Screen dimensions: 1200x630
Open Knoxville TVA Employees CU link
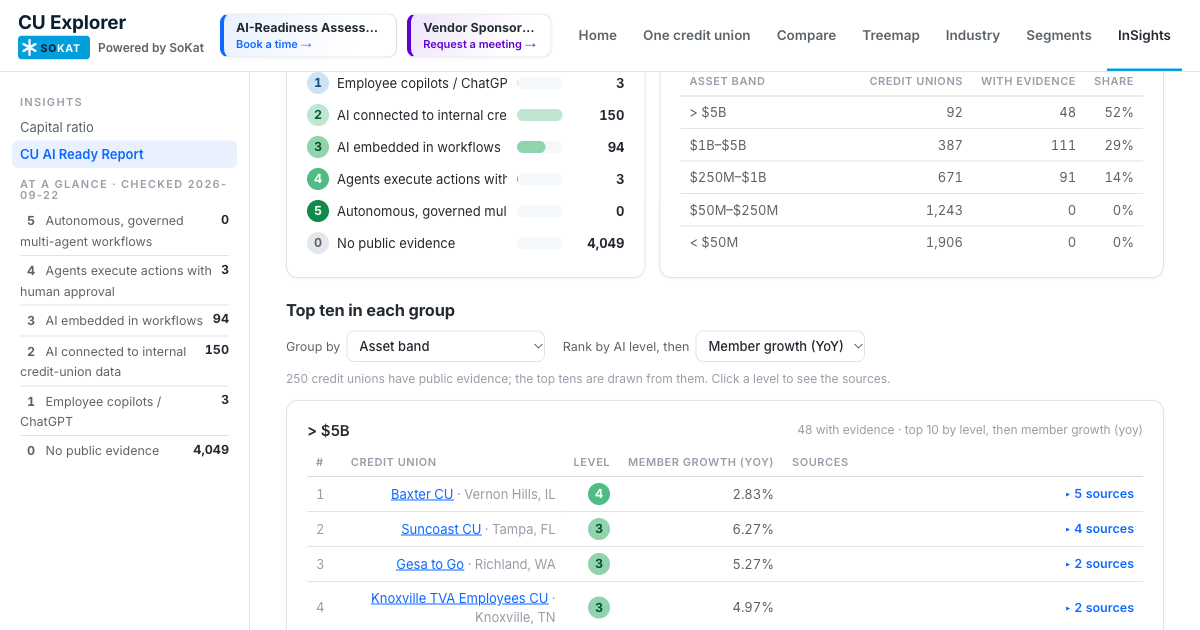[460, 598]
